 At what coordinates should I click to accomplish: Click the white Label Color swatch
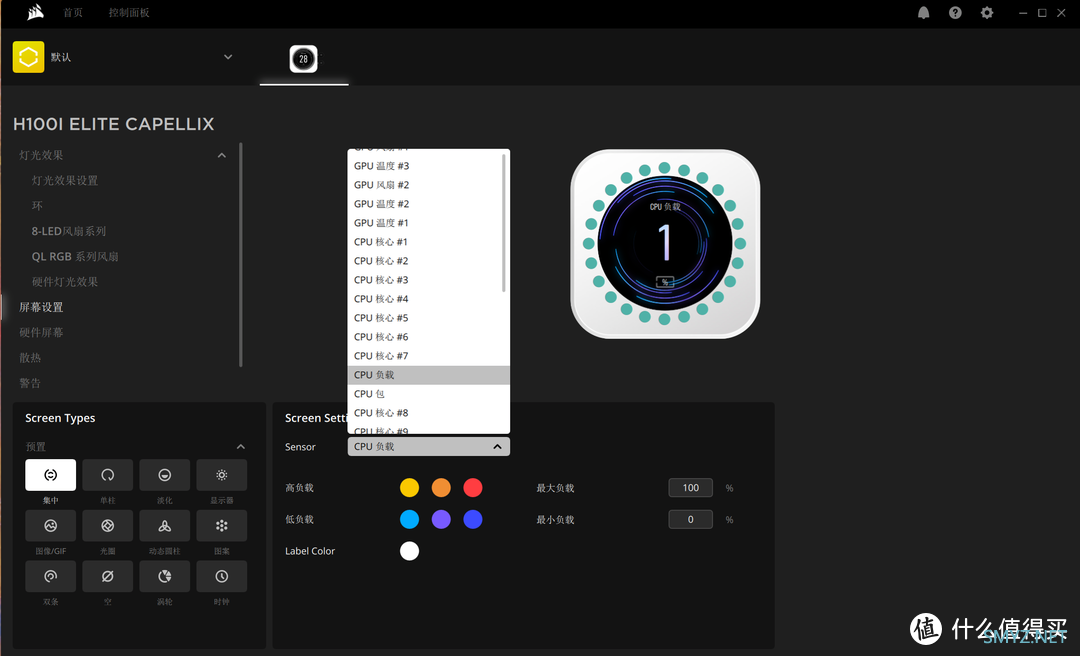coord(409,551)
